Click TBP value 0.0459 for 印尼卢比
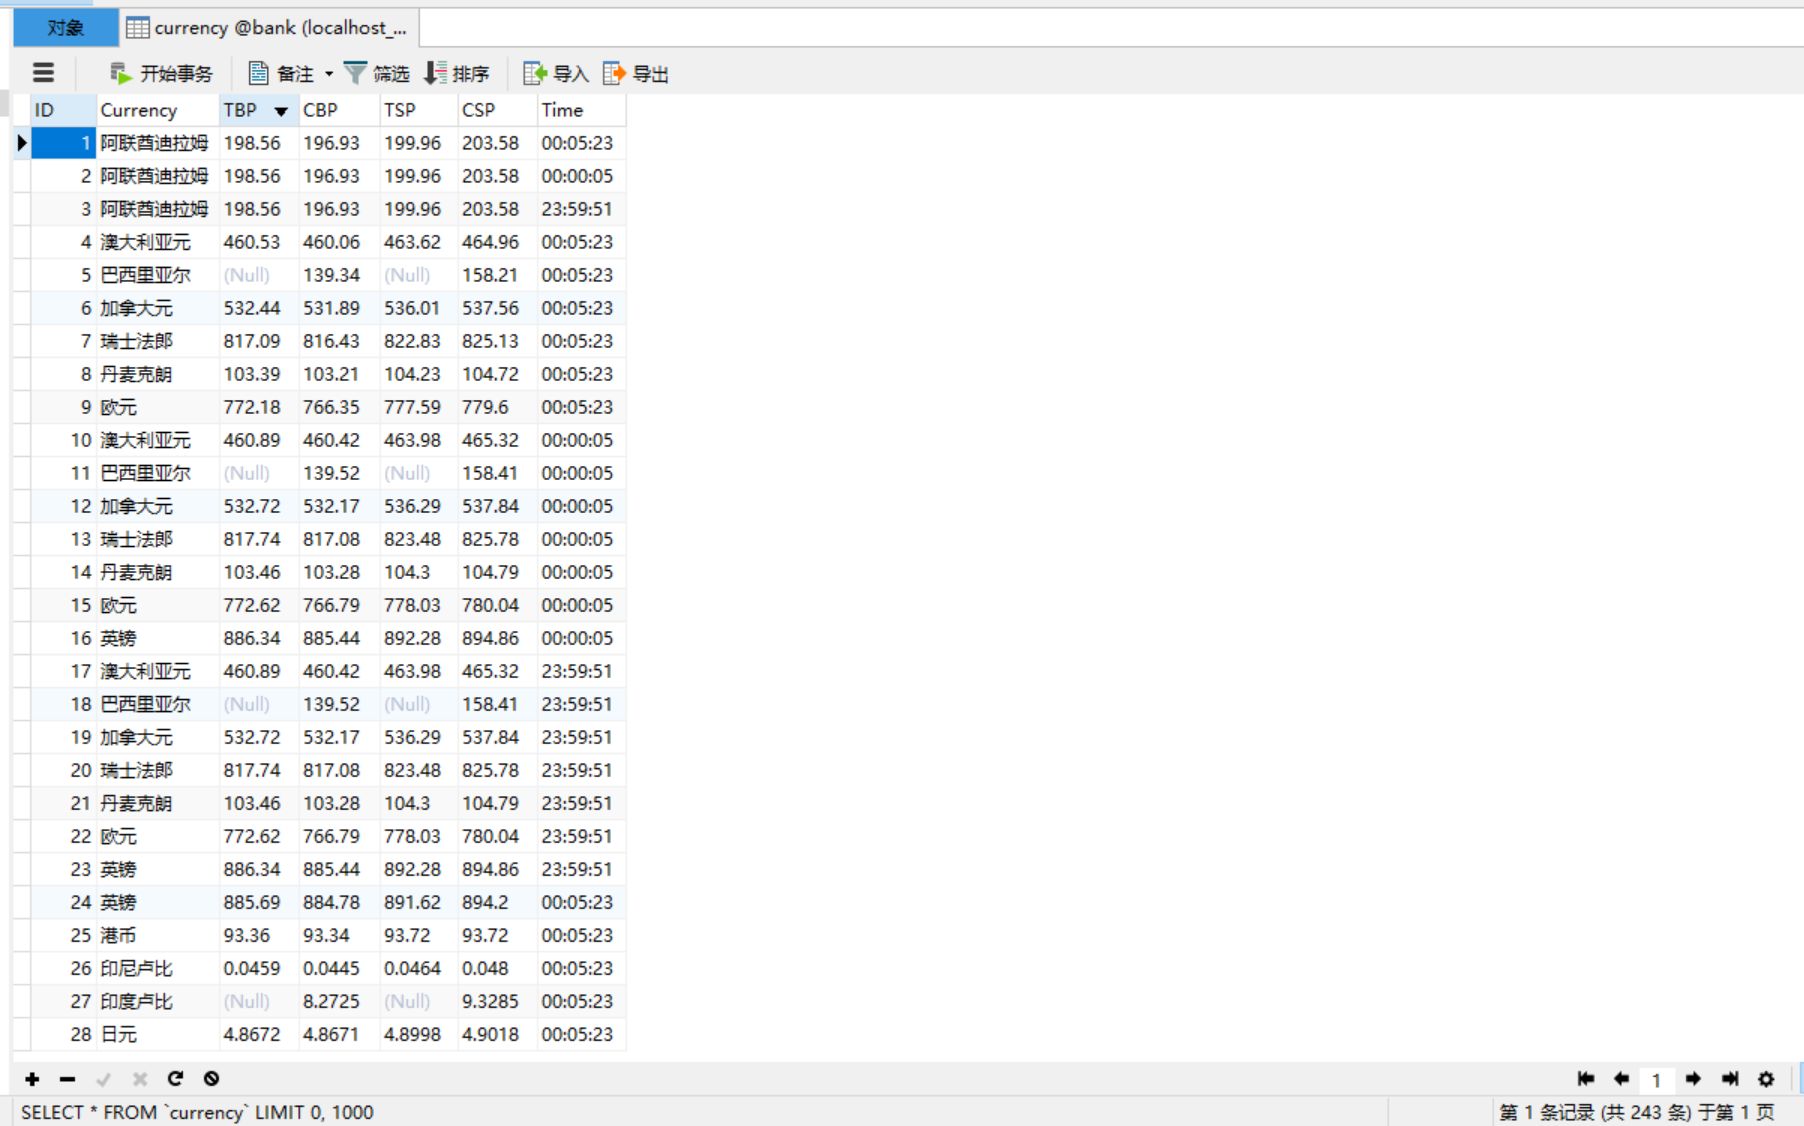 pos(259,968)
